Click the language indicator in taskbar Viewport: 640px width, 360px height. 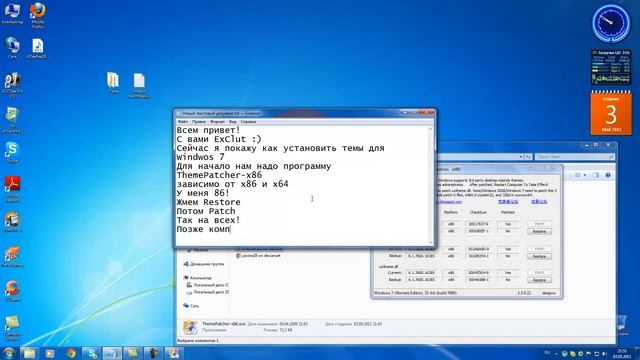(x=547, y=353)
